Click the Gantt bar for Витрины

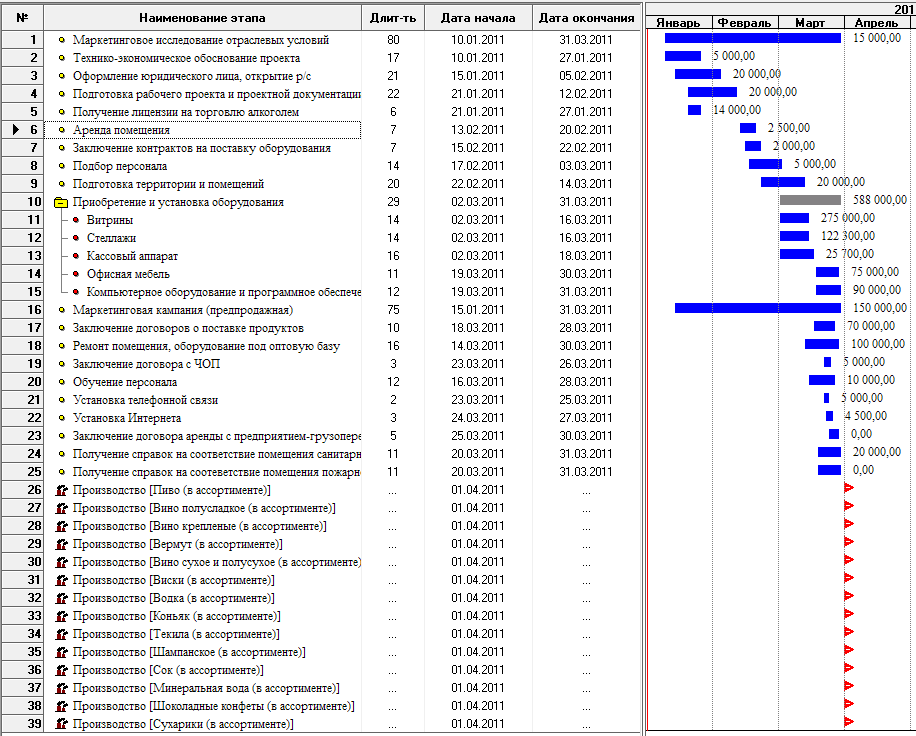click(x=794, y=218)
